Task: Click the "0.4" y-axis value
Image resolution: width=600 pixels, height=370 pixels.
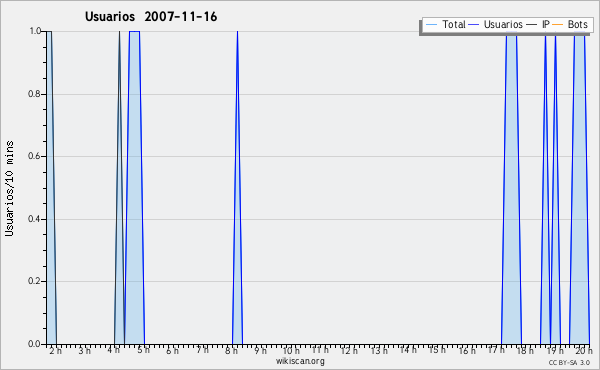Action: pos(35,219)
